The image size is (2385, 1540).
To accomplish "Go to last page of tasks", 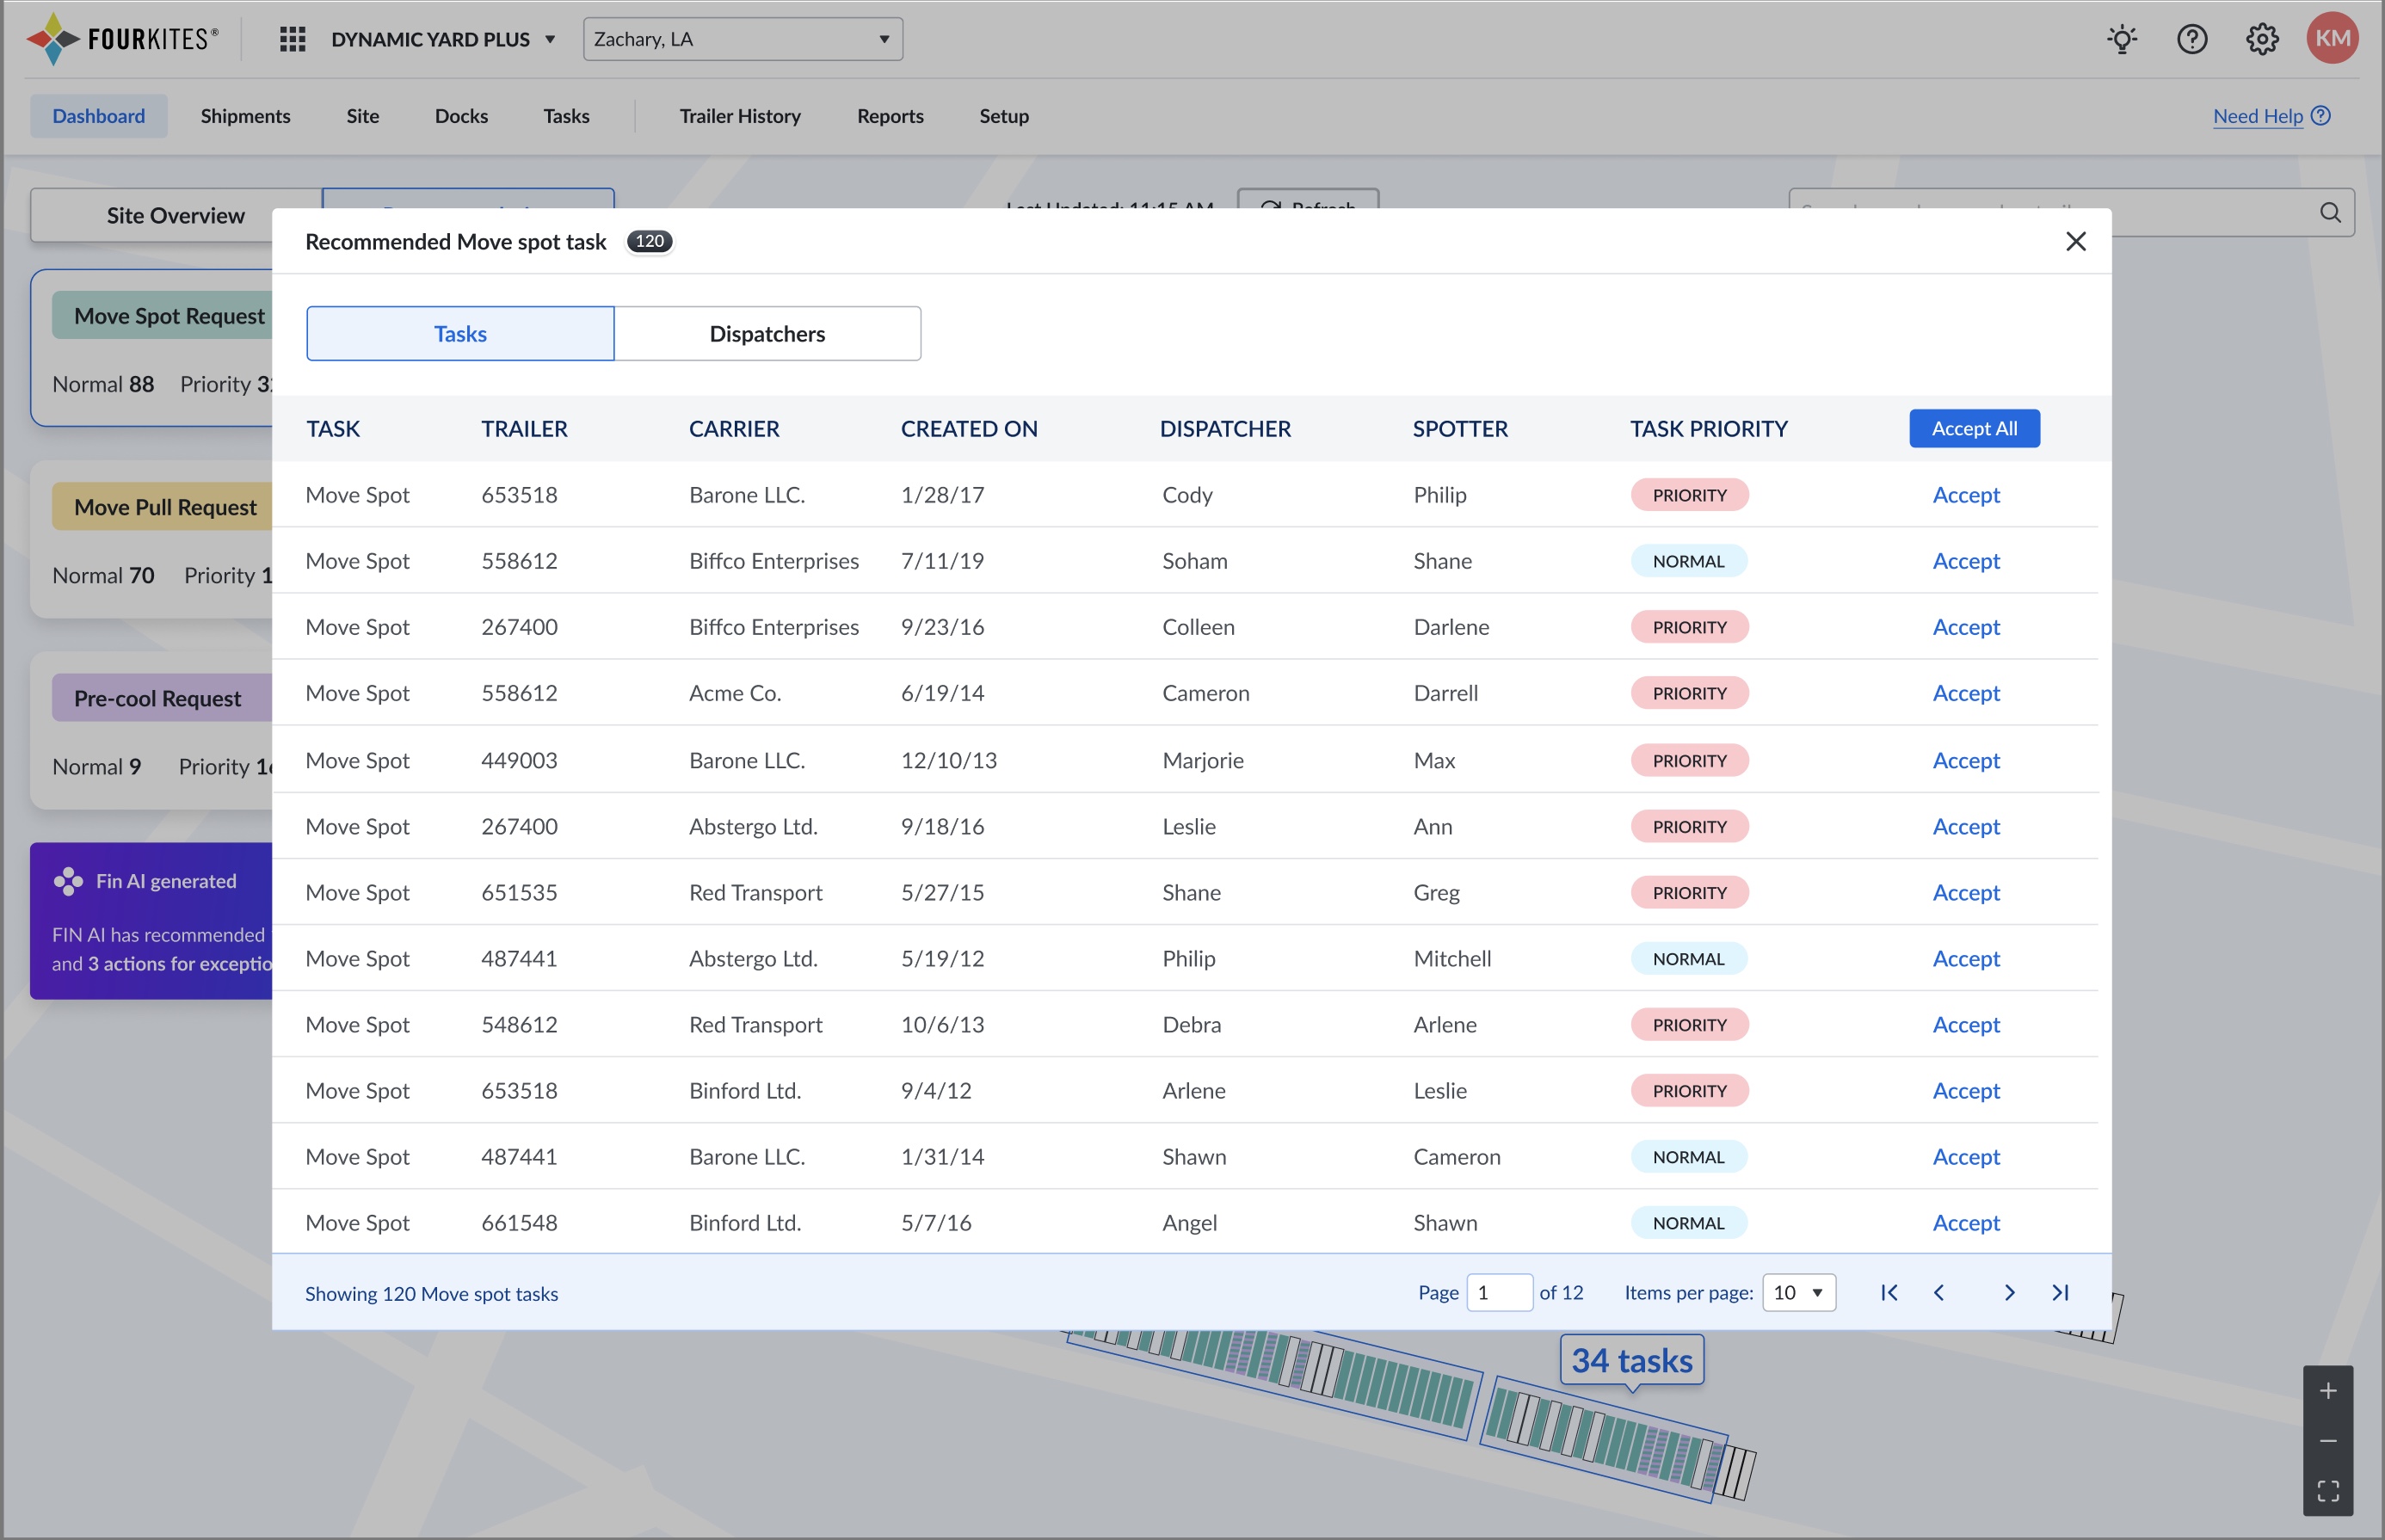I will click(x=2060, y=1292).
